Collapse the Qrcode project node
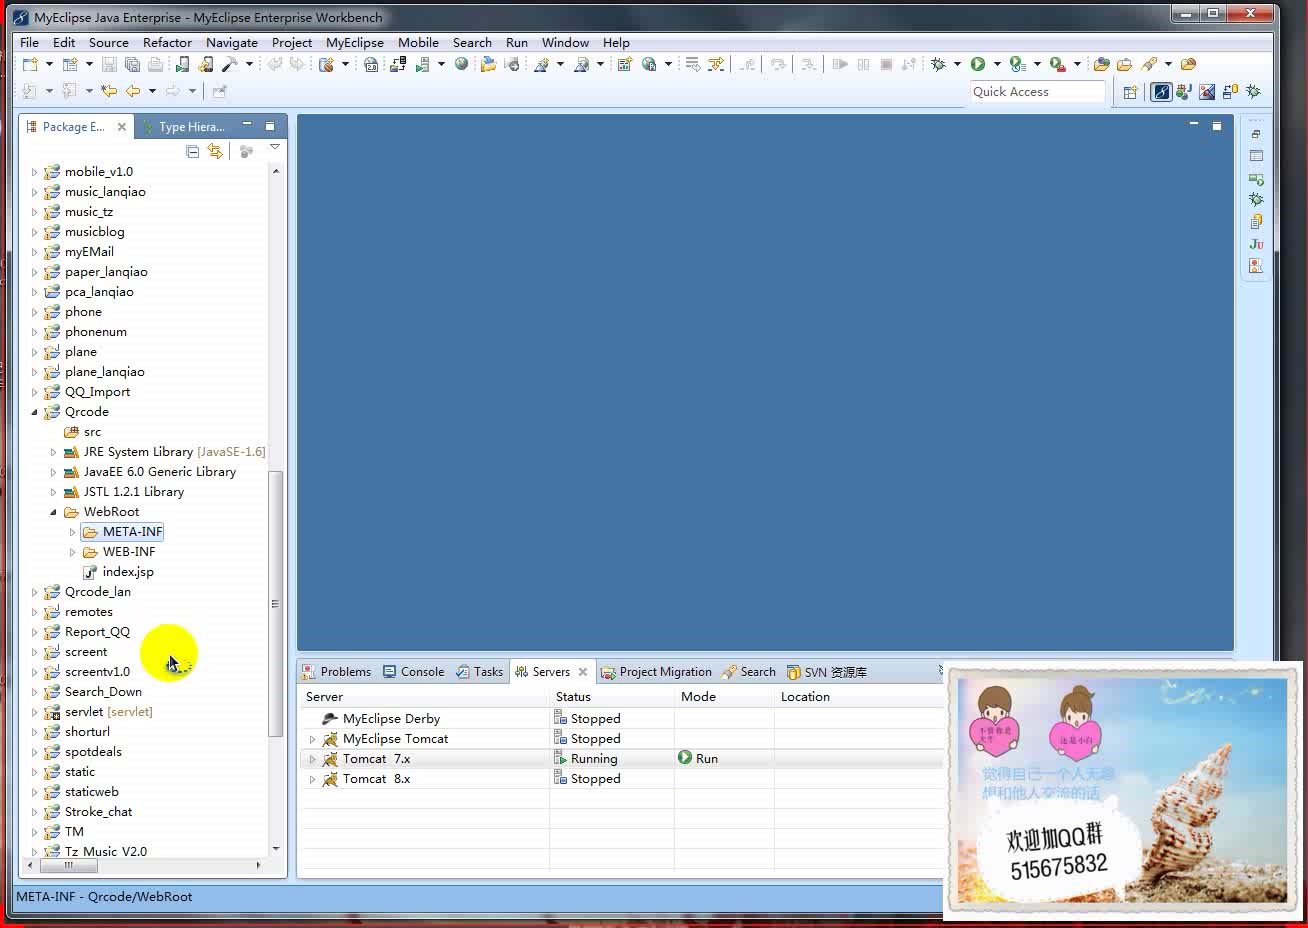This screenshot has height=928, width=1308. 34,412
